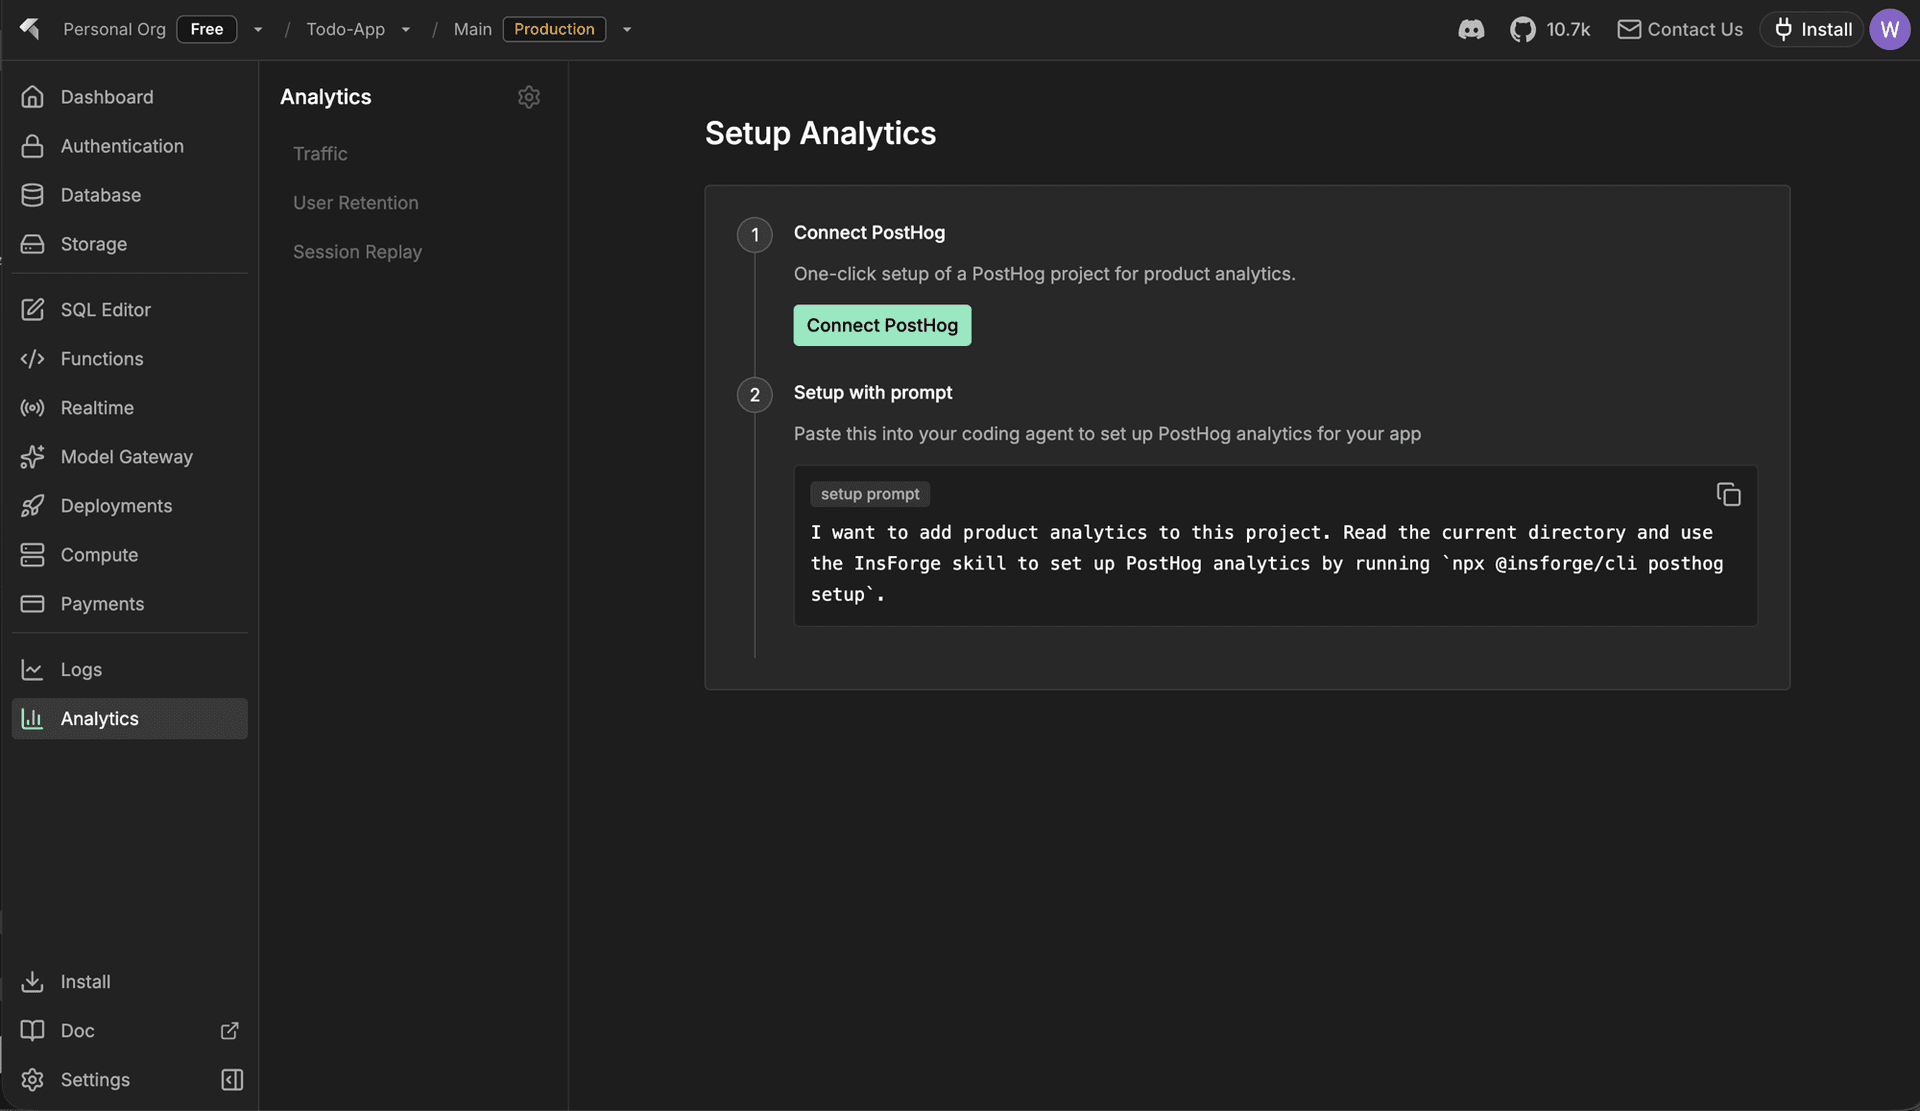Click the setup prompt code text
This screenshot has width=1920, height=1111.
pos(1267,563)
